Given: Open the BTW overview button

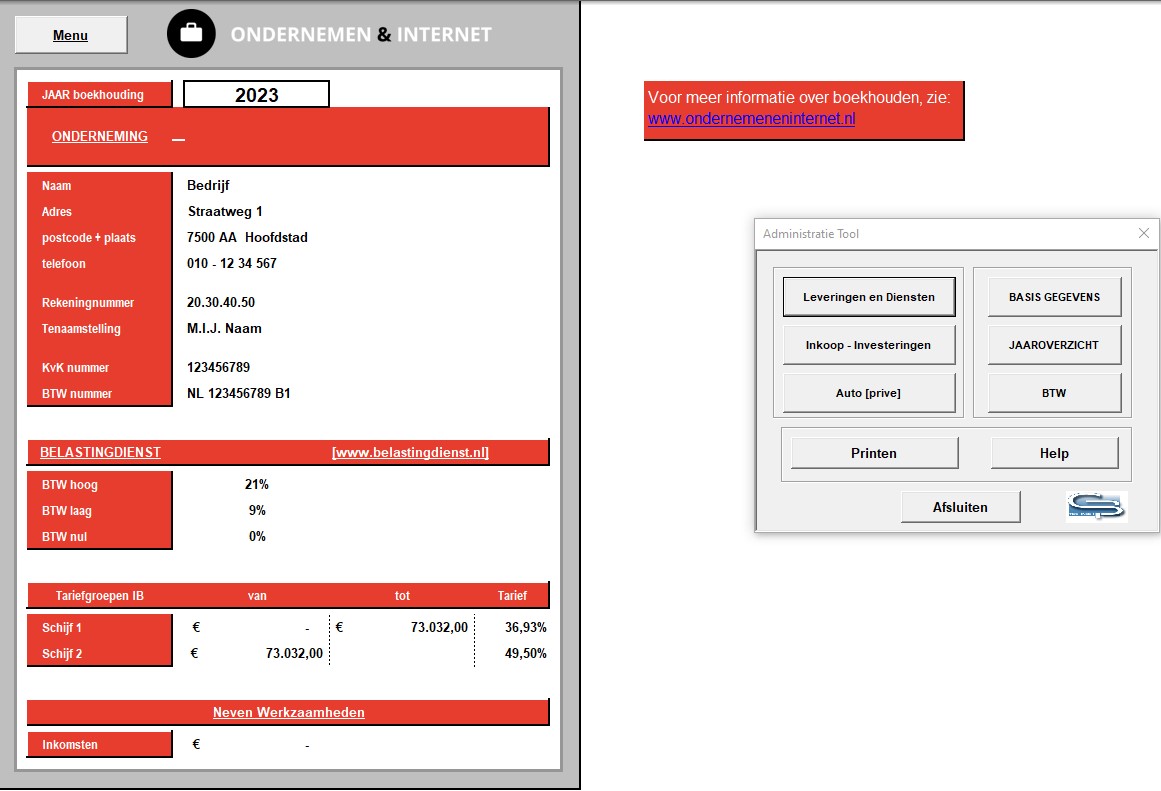Looking at the screenshot, I should pyautogui.click(x=1054, y=393).
